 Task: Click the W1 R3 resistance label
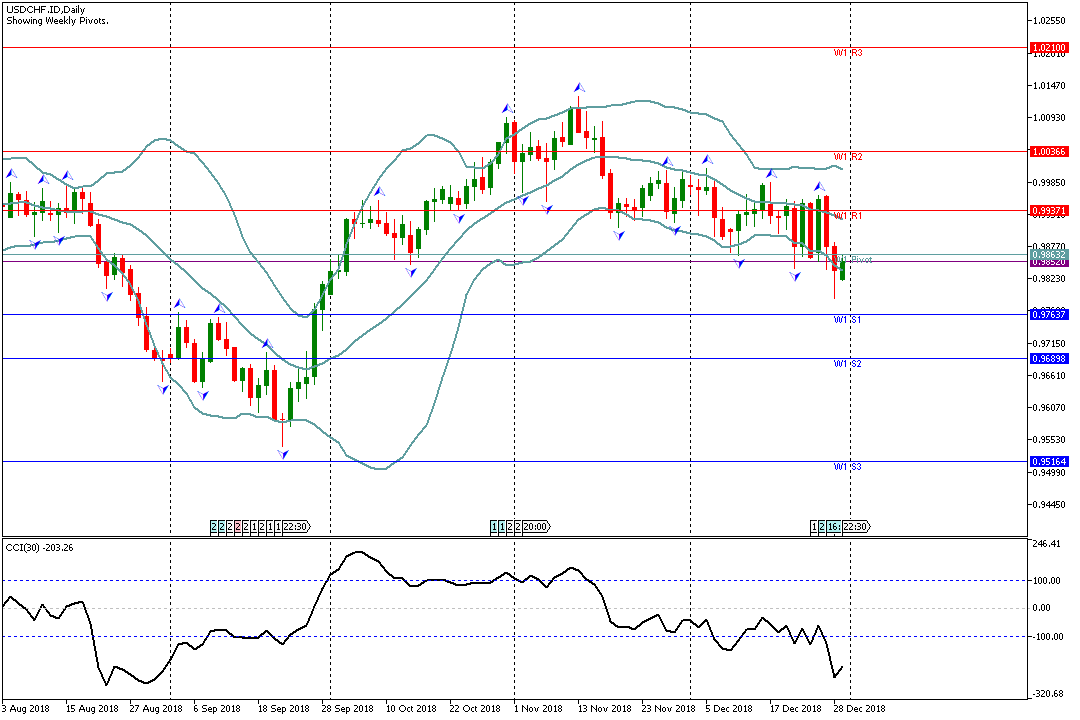point(848,53)
